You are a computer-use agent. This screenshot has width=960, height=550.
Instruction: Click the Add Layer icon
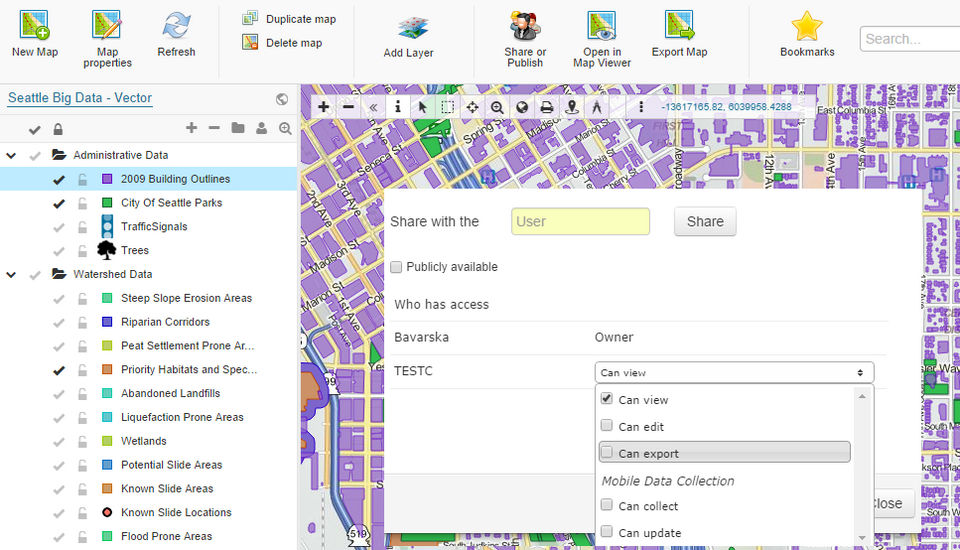click(x=412, y=29)
